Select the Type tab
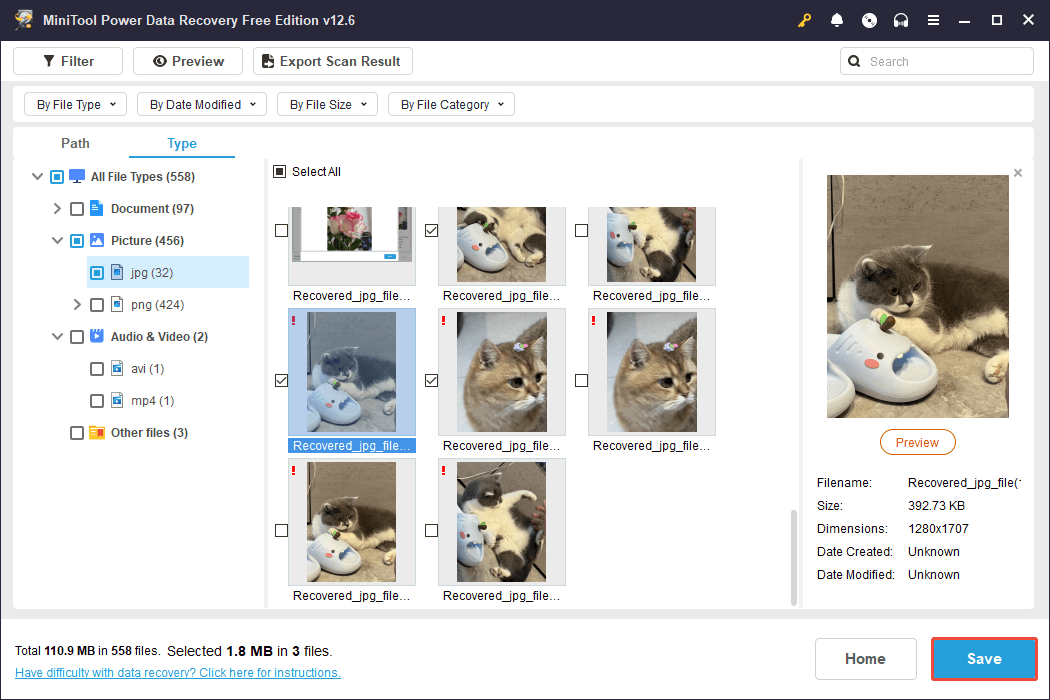 point(182,143)
